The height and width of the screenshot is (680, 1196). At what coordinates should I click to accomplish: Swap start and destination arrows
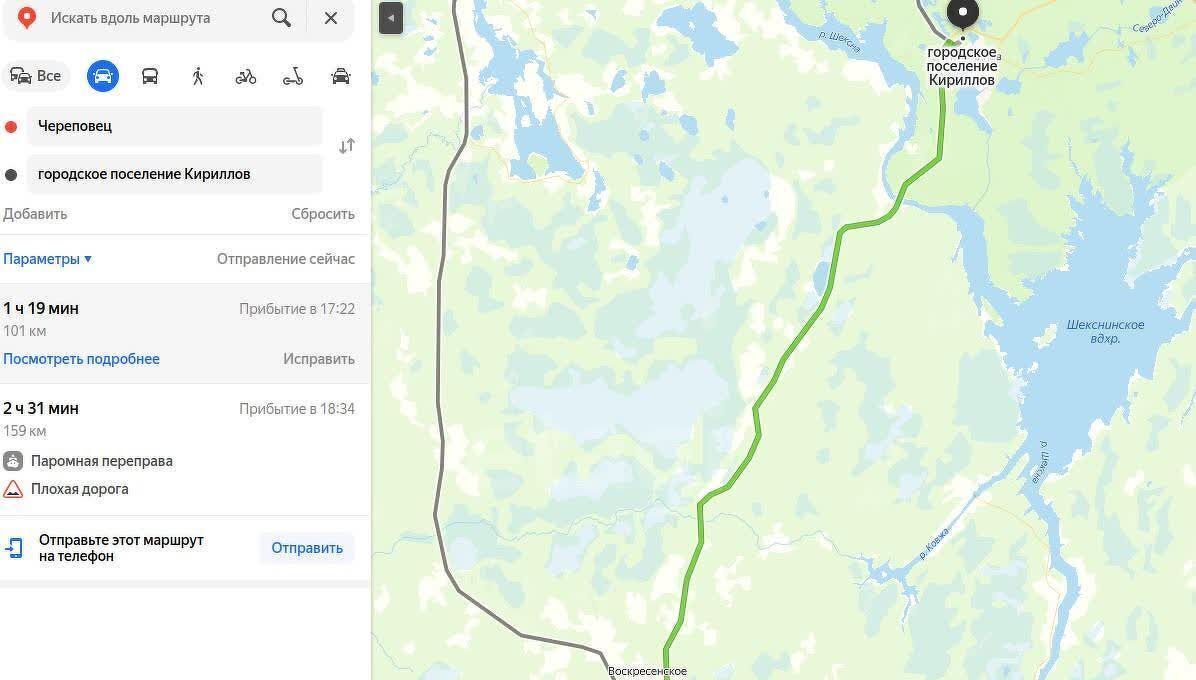[347, 146]
